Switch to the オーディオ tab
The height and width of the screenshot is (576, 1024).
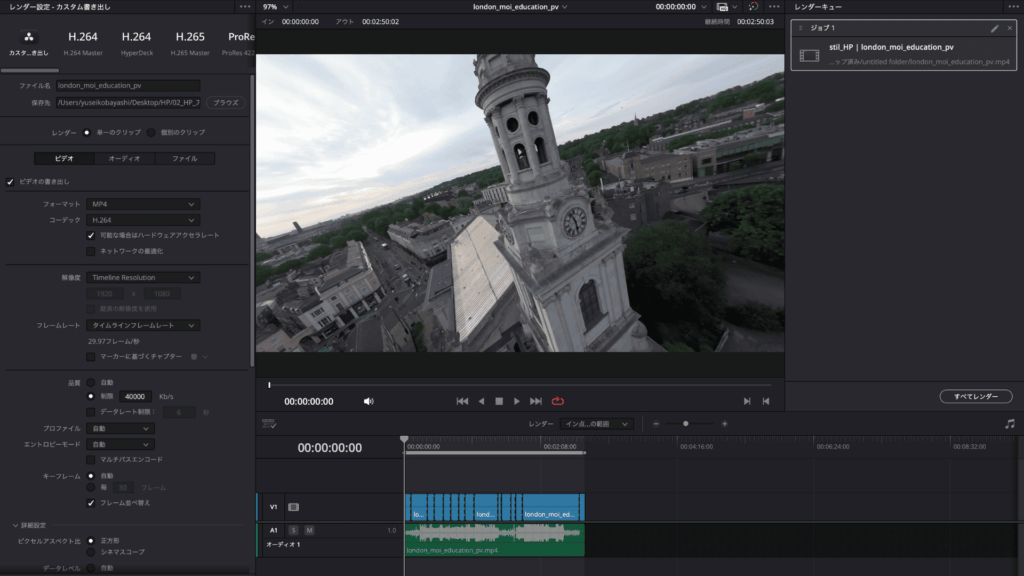(x=124, y=158)
